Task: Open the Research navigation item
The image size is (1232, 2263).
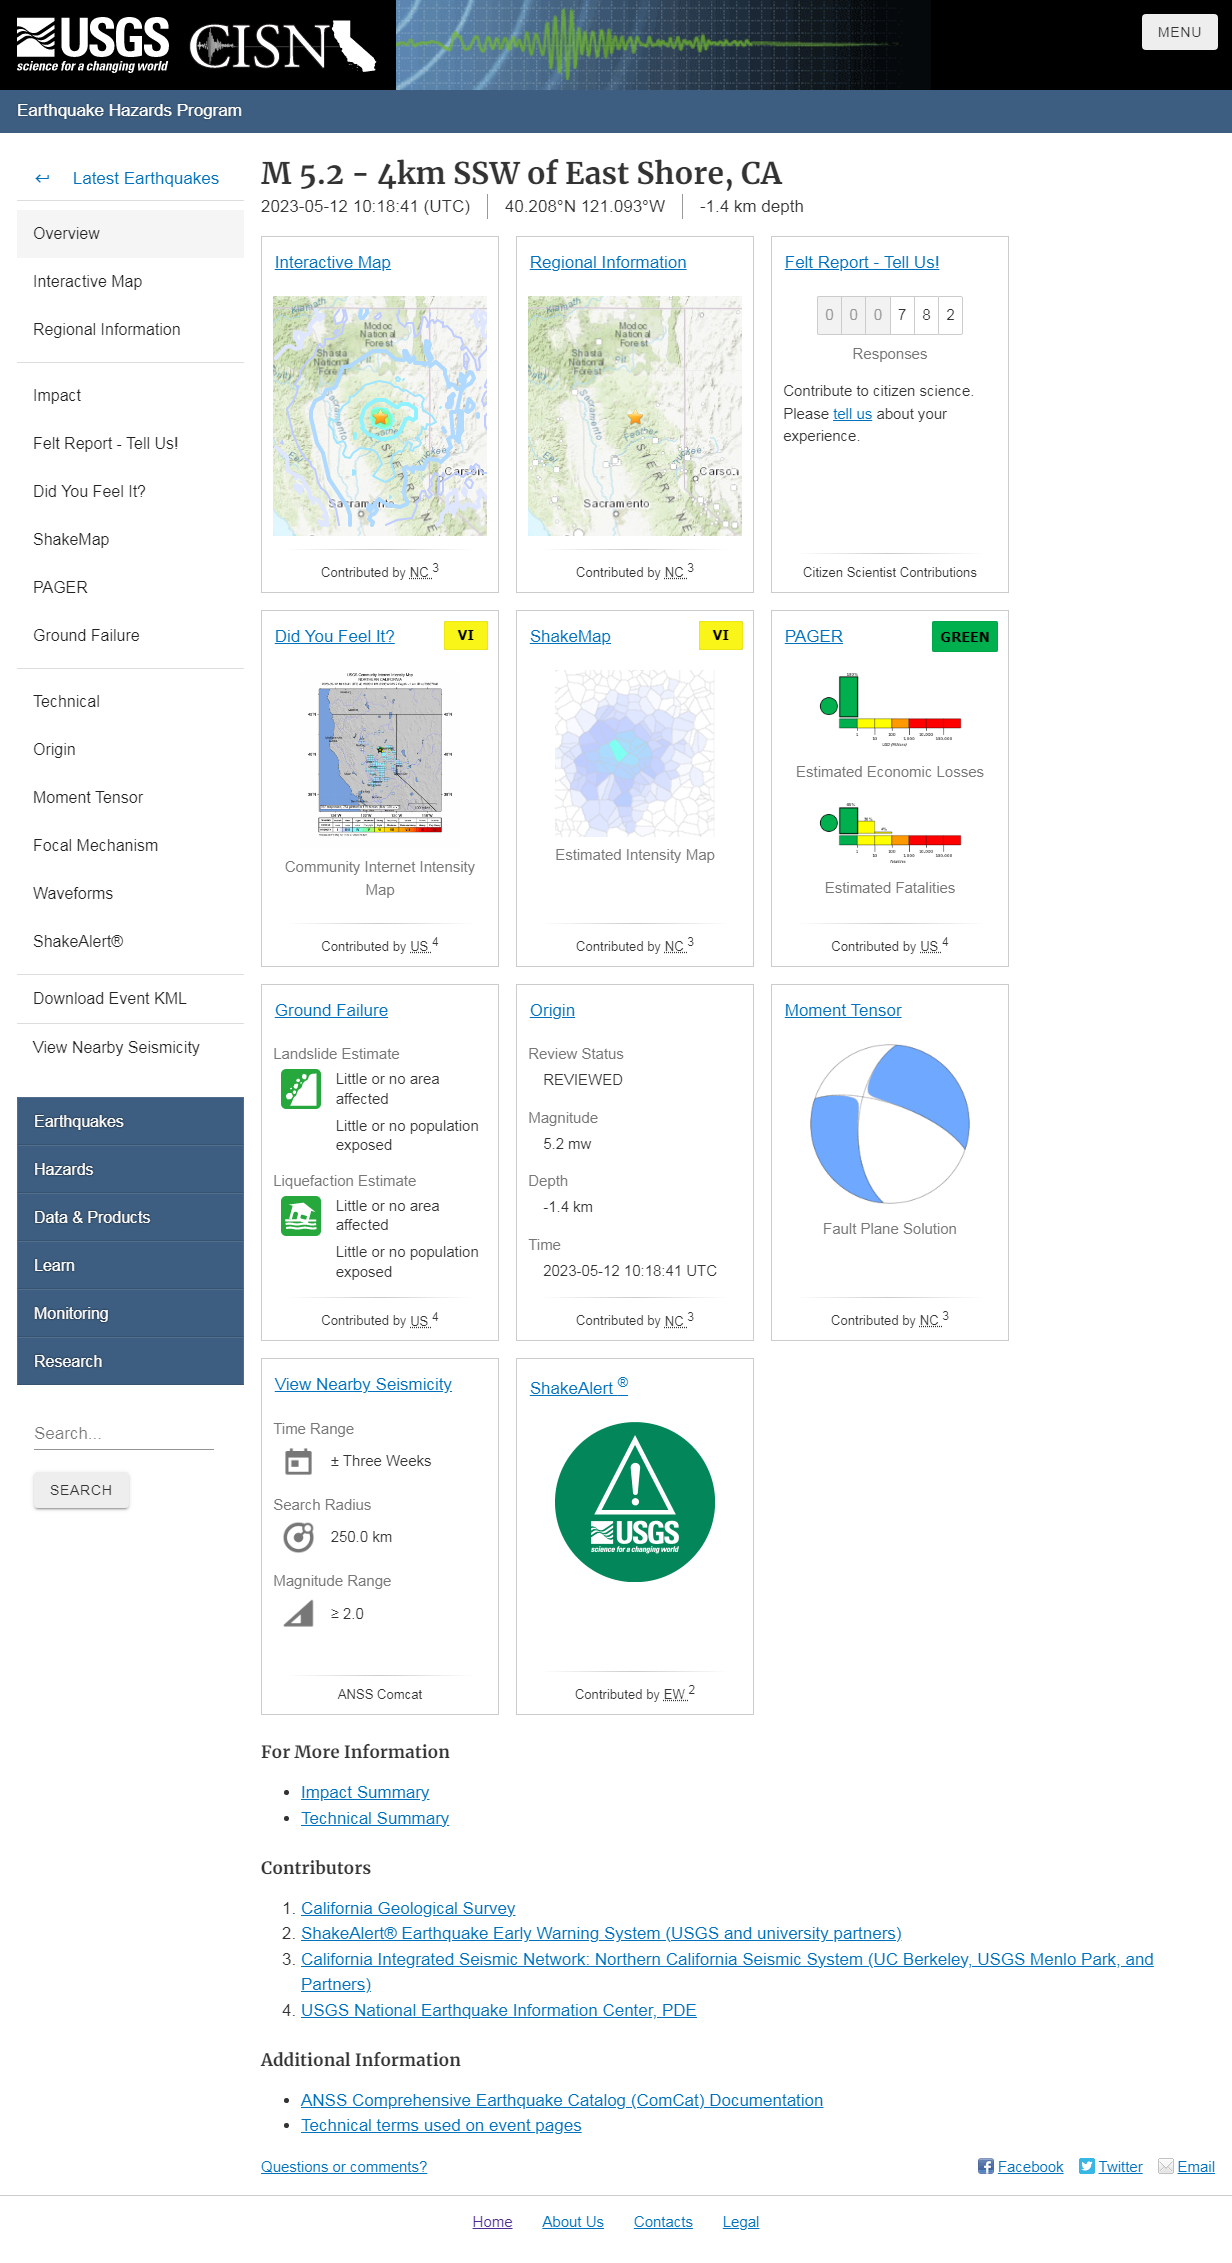Action: click(x=130, y=1361)
